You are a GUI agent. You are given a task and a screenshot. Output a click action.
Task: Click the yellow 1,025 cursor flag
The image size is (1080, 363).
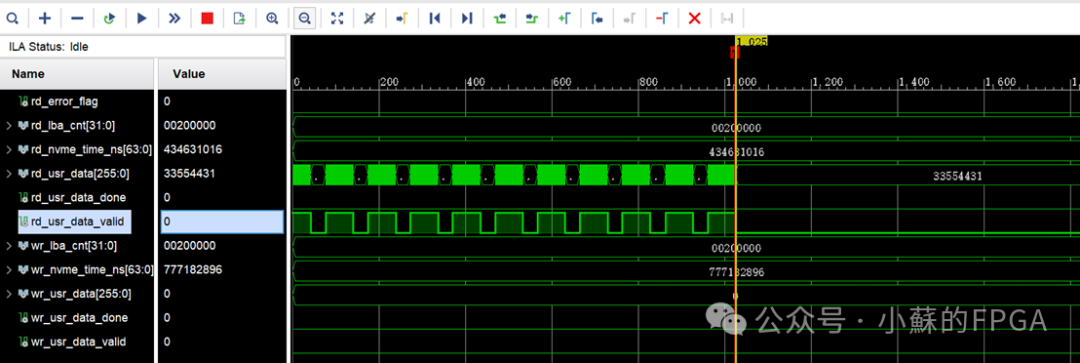coord(751,41)
